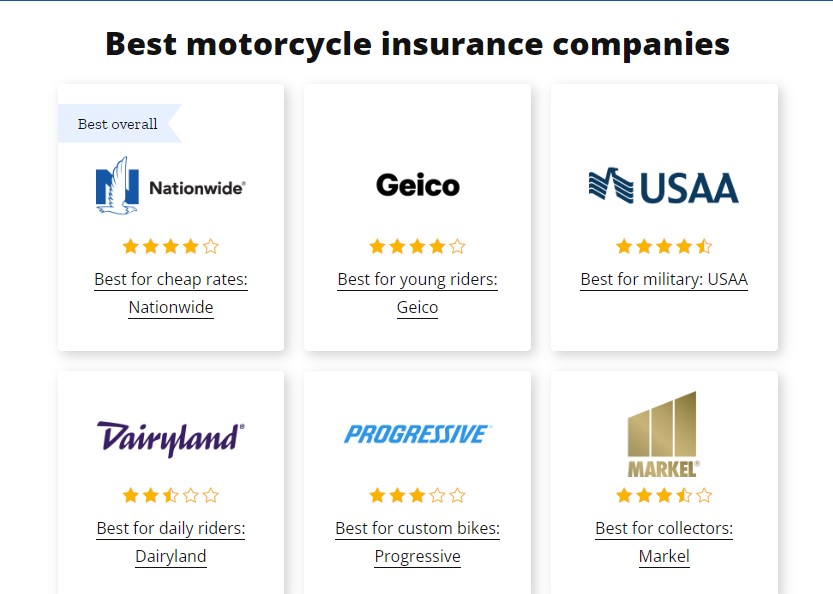Click the Best motorcycle insurance companies heading

coord(416,44)
